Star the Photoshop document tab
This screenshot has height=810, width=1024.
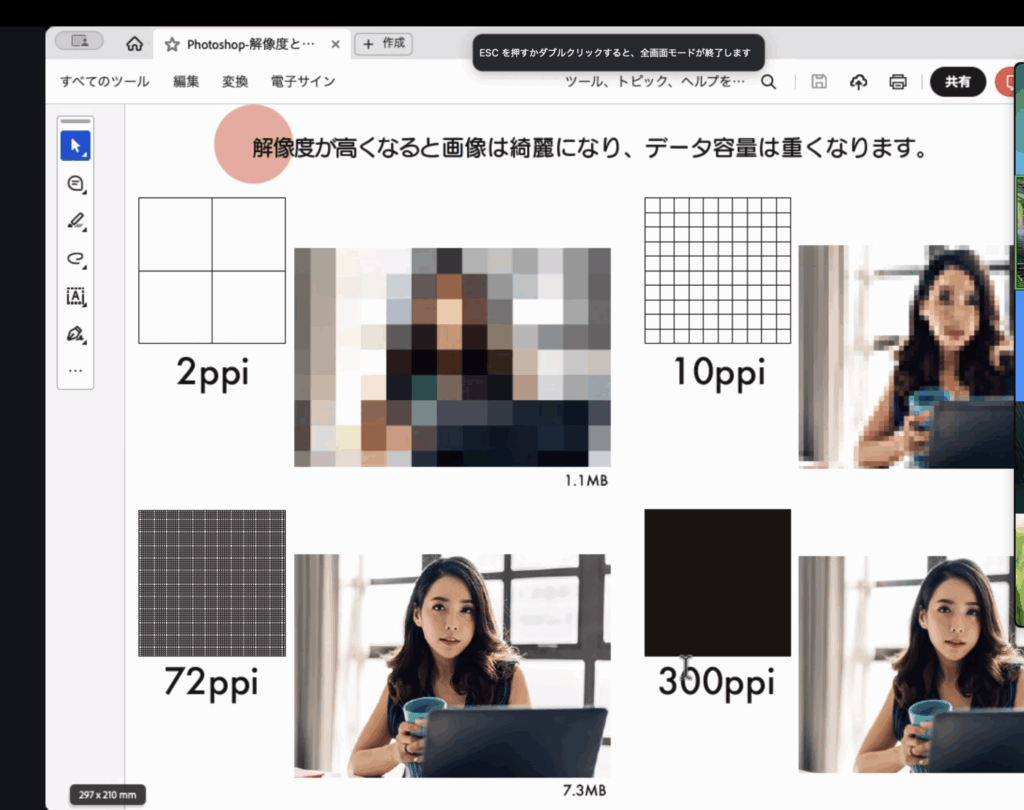[x=172, y=45]
